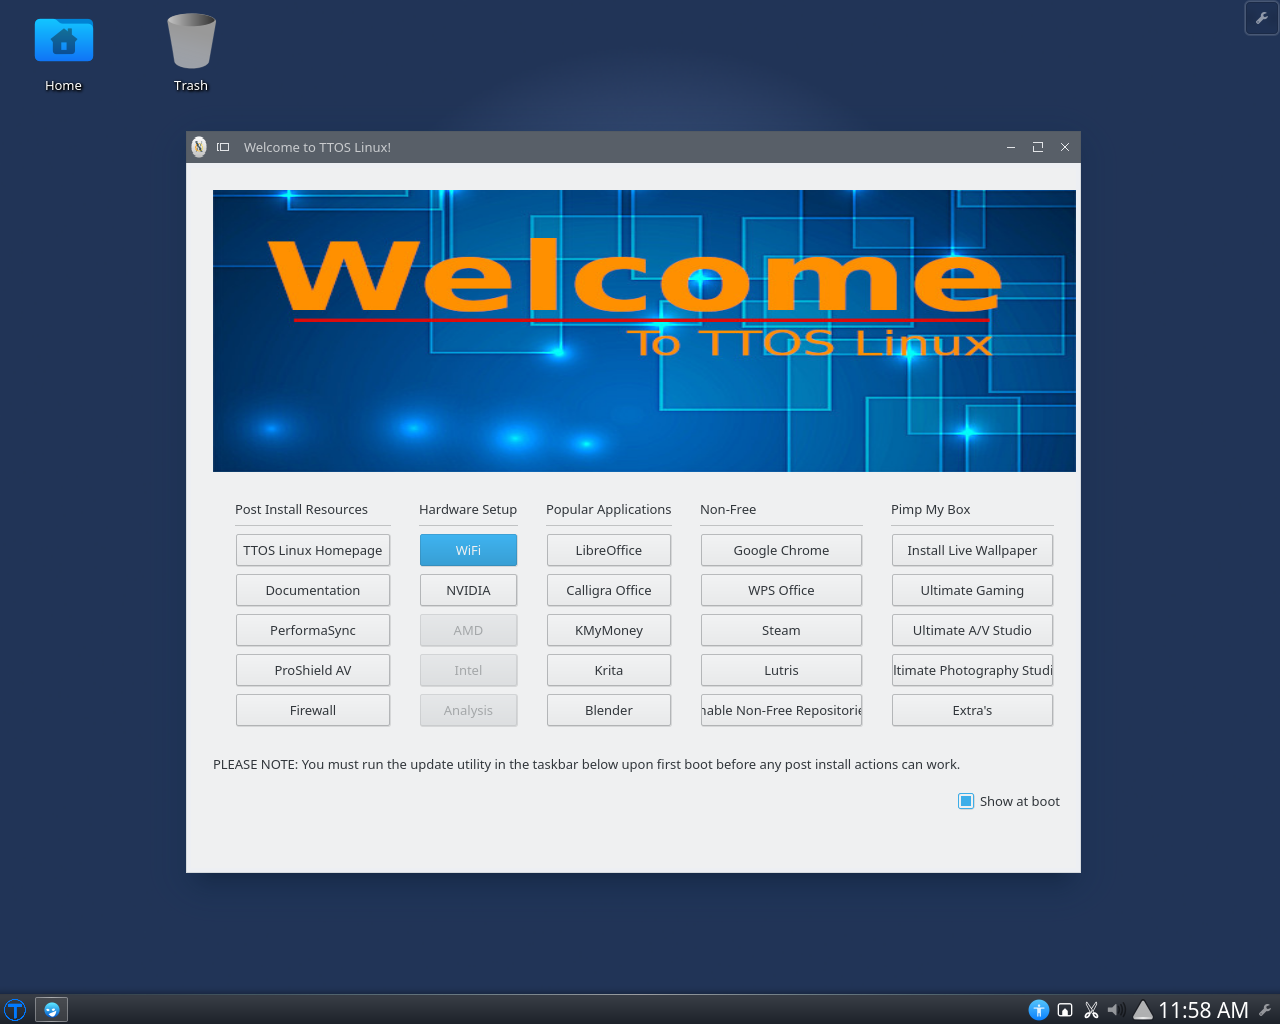Click the on-all-desktops pin icon in title bar
The height and width of the screenshot is (1024, 1280).
pos(223,147)
